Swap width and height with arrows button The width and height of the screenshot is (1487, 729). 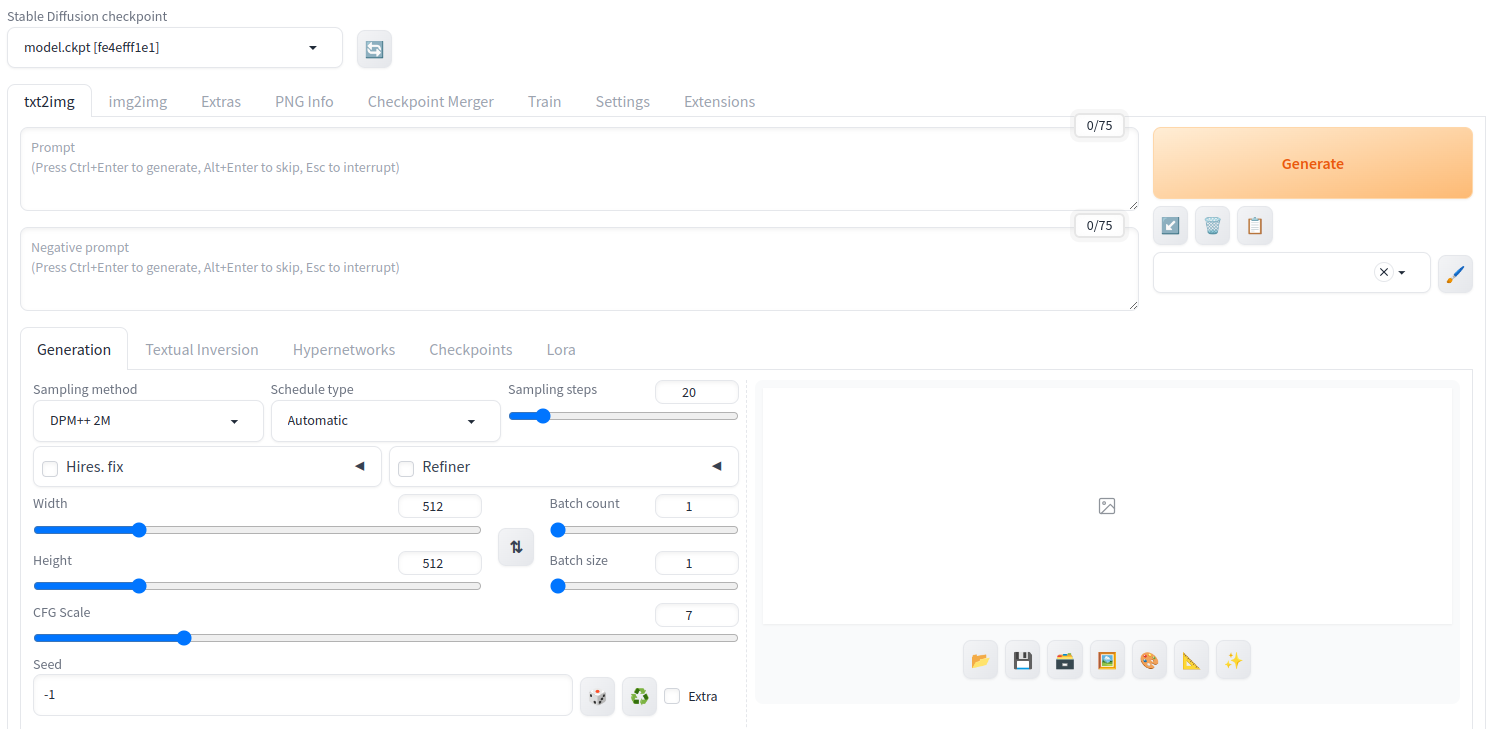tap(516, 547)
